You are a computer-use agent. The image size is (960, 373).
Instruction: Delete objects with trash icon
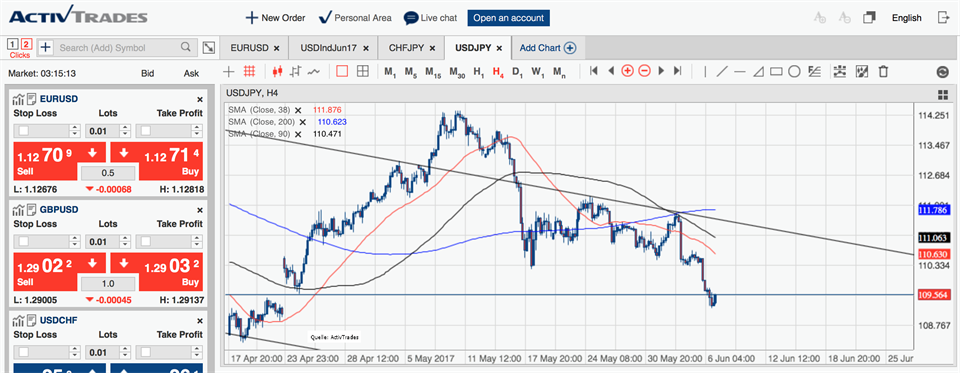(x=883, y=72)
